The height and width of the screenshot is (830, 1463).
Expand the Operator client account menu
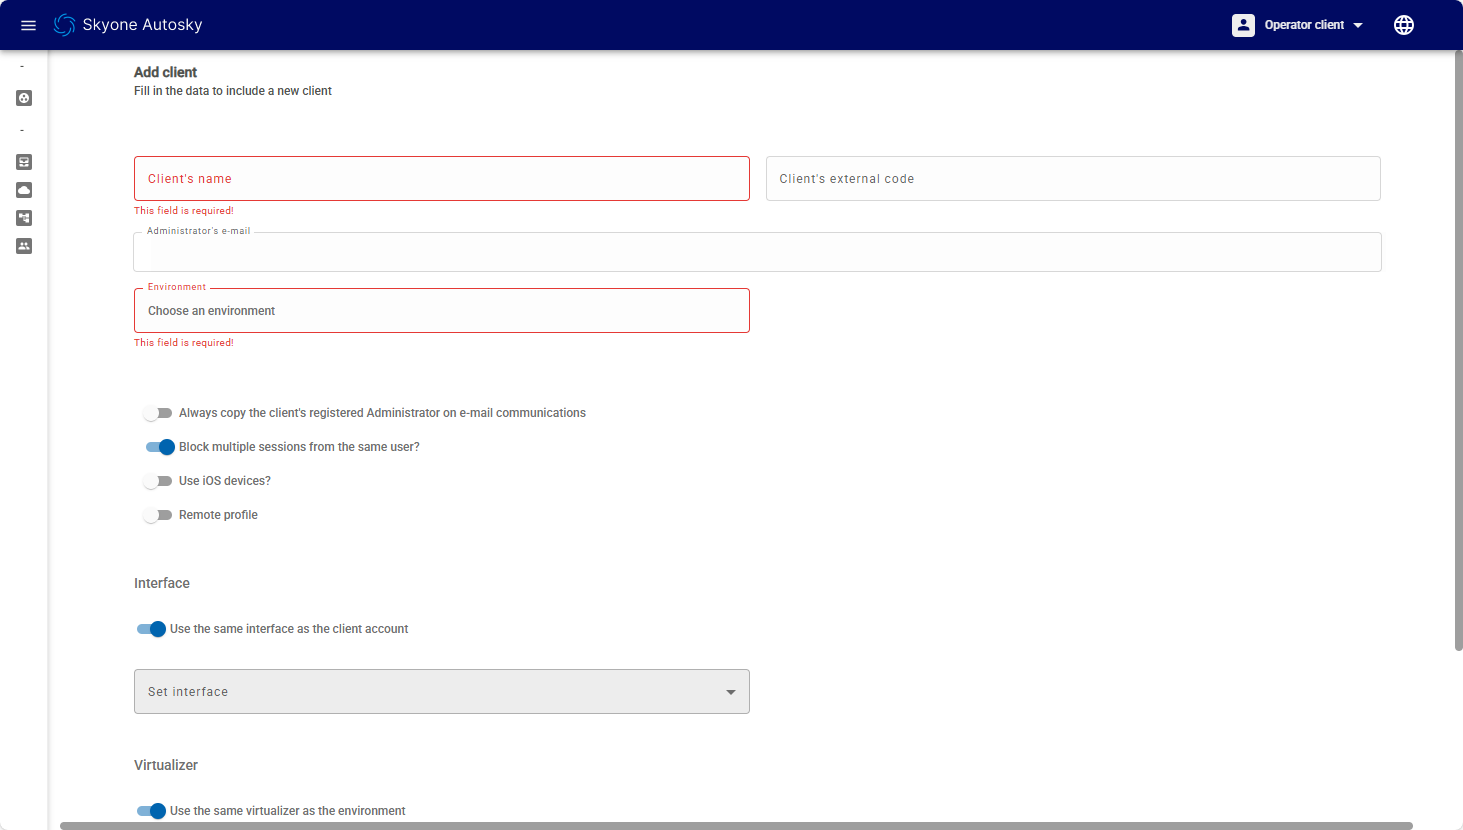[x=1357, y=25]
